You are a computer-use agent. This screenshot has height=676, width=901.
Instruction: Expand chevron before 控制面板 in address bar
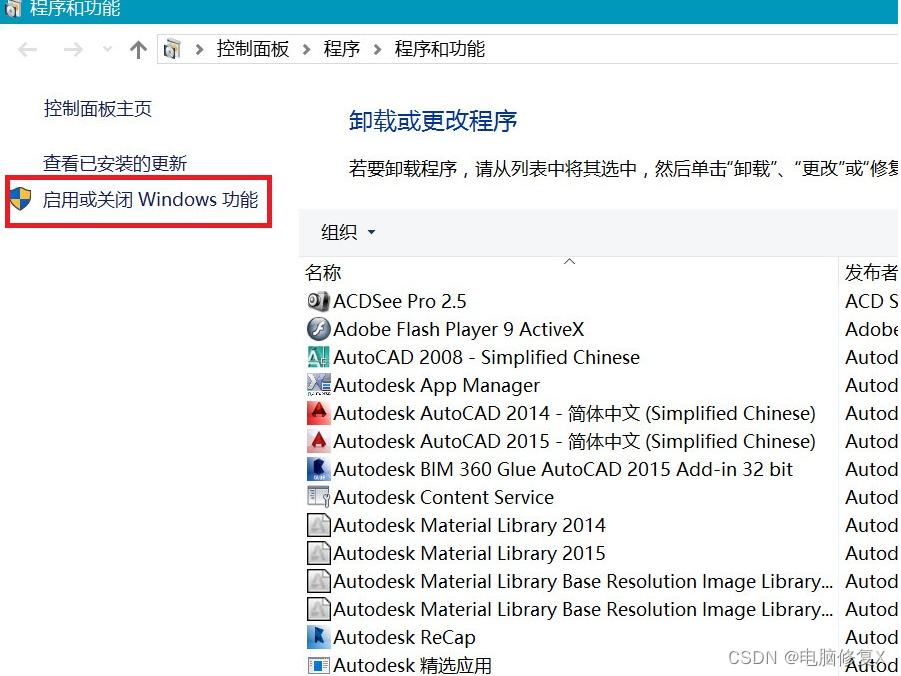199,49
